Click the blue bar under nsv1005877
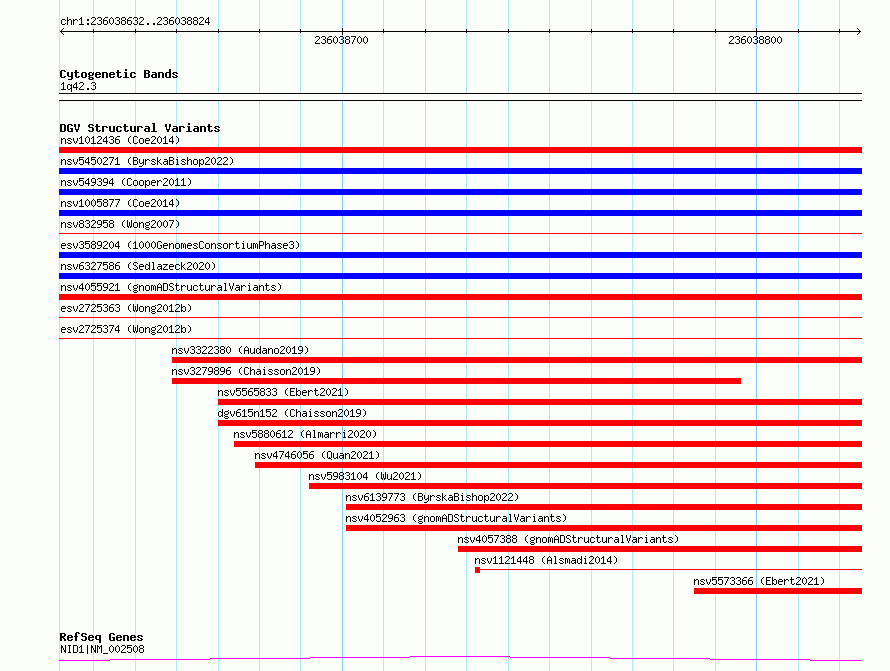 click(x=460, y=213)
